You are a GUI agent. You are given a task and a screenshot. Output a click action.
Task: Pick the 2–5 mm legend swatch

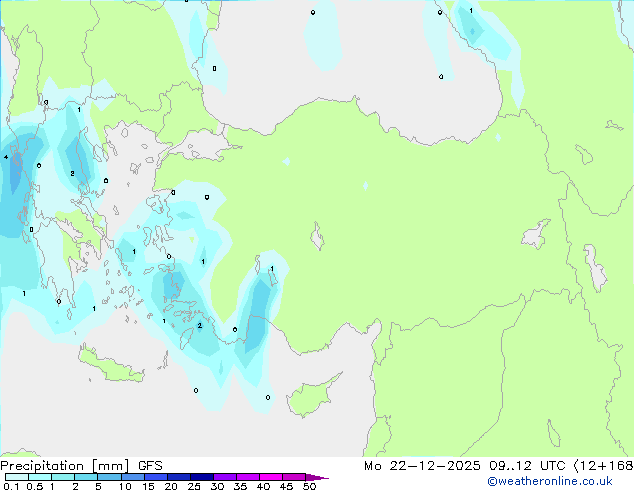click(x=86, y=477)
